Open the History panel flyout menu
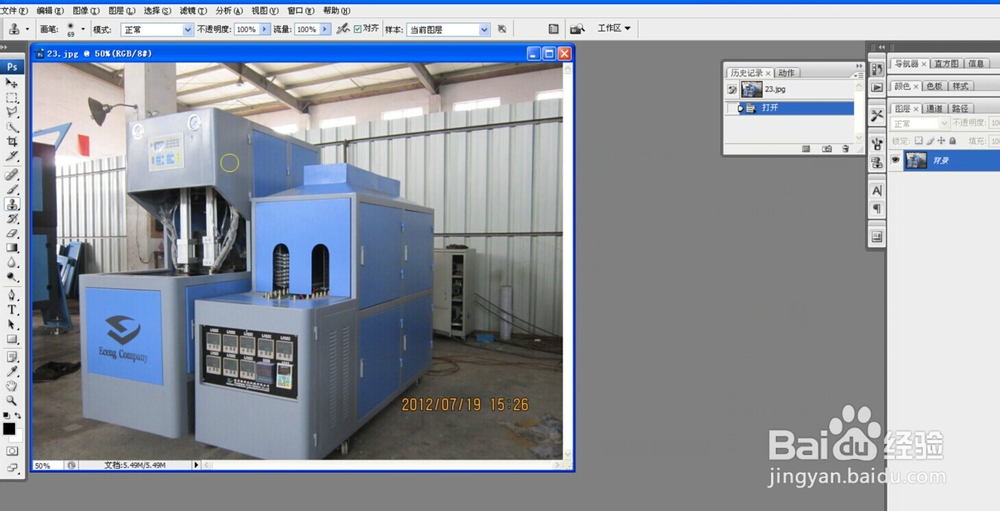Viewport: 1000px width, 511px height. (858, 74)
